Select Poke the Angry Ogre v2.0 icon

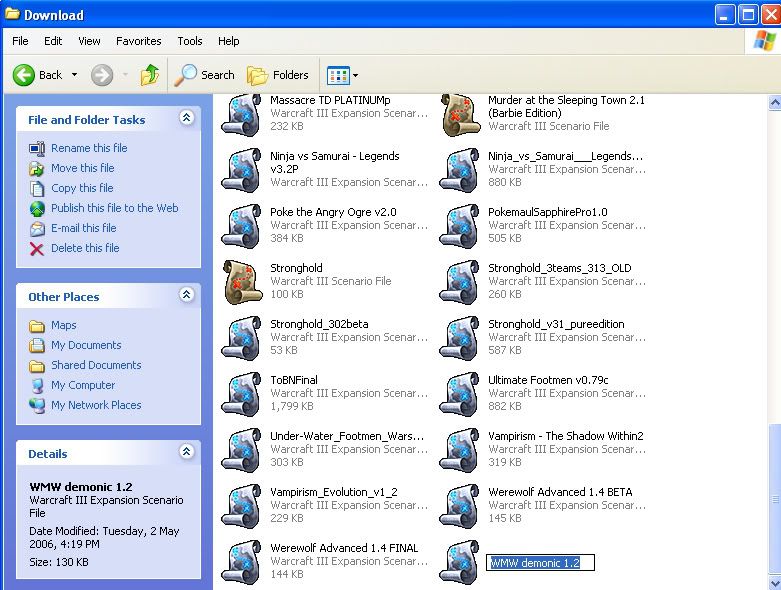[x=242, y=226]
